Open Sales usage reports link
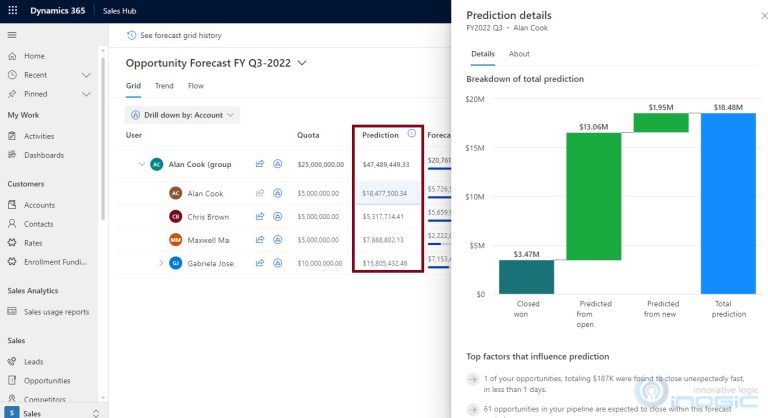 (56, 312)
